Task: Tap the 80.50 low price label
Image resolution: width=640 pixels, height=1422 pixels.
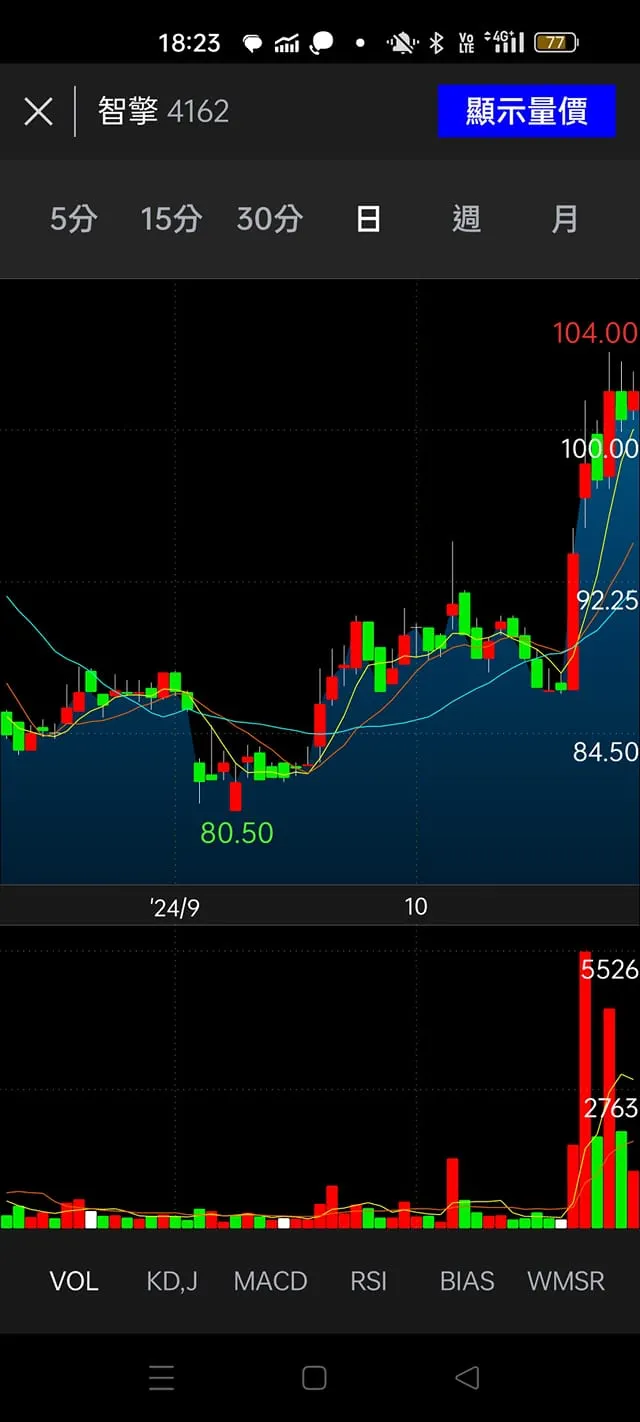Action: 237,833
